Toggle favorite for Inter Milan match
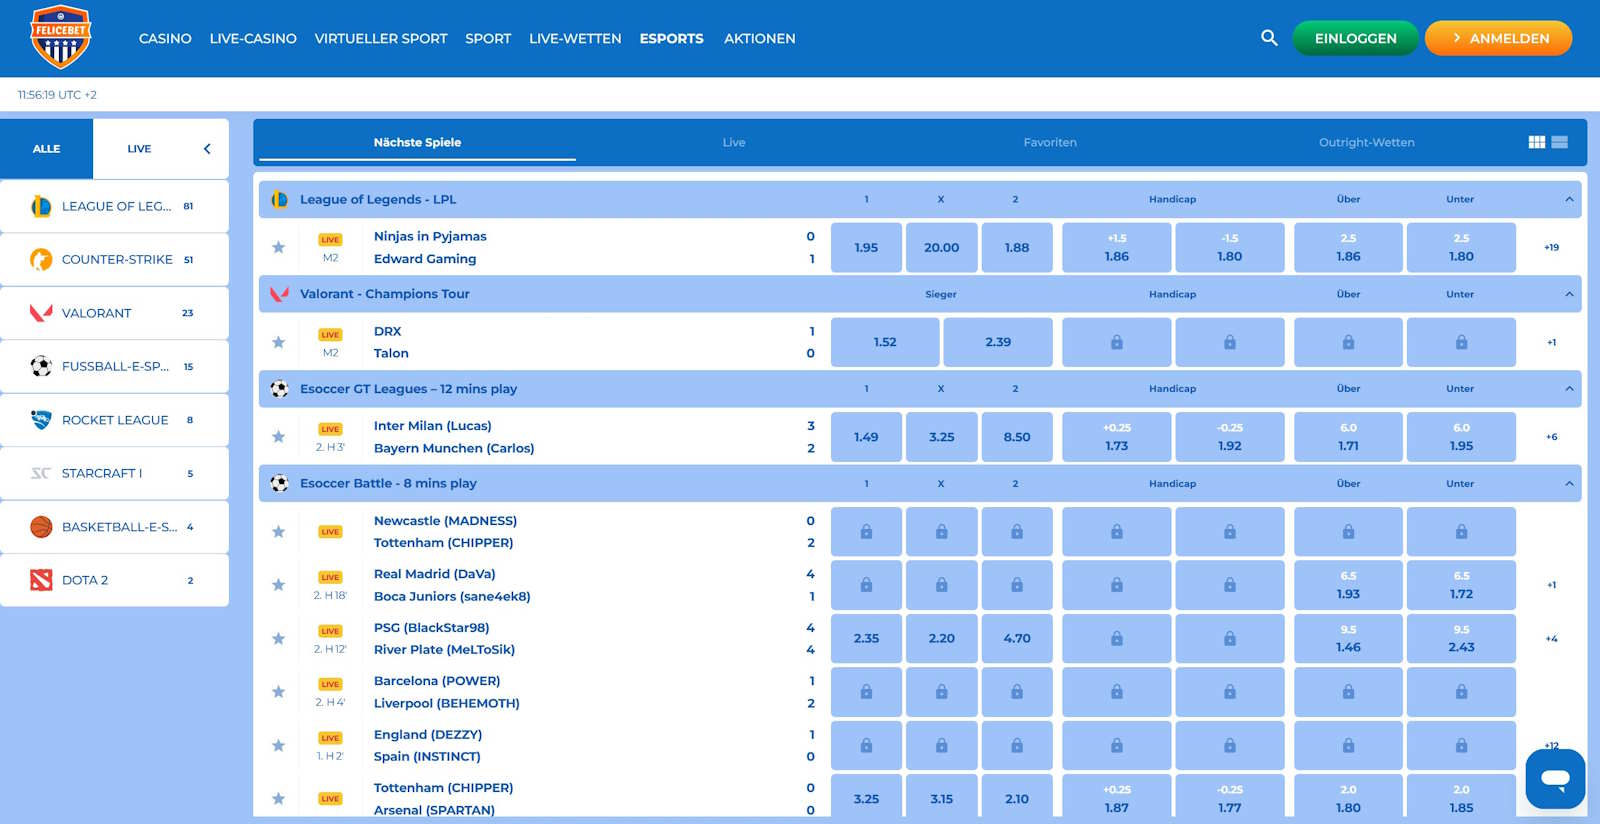 tap(279, 437)
